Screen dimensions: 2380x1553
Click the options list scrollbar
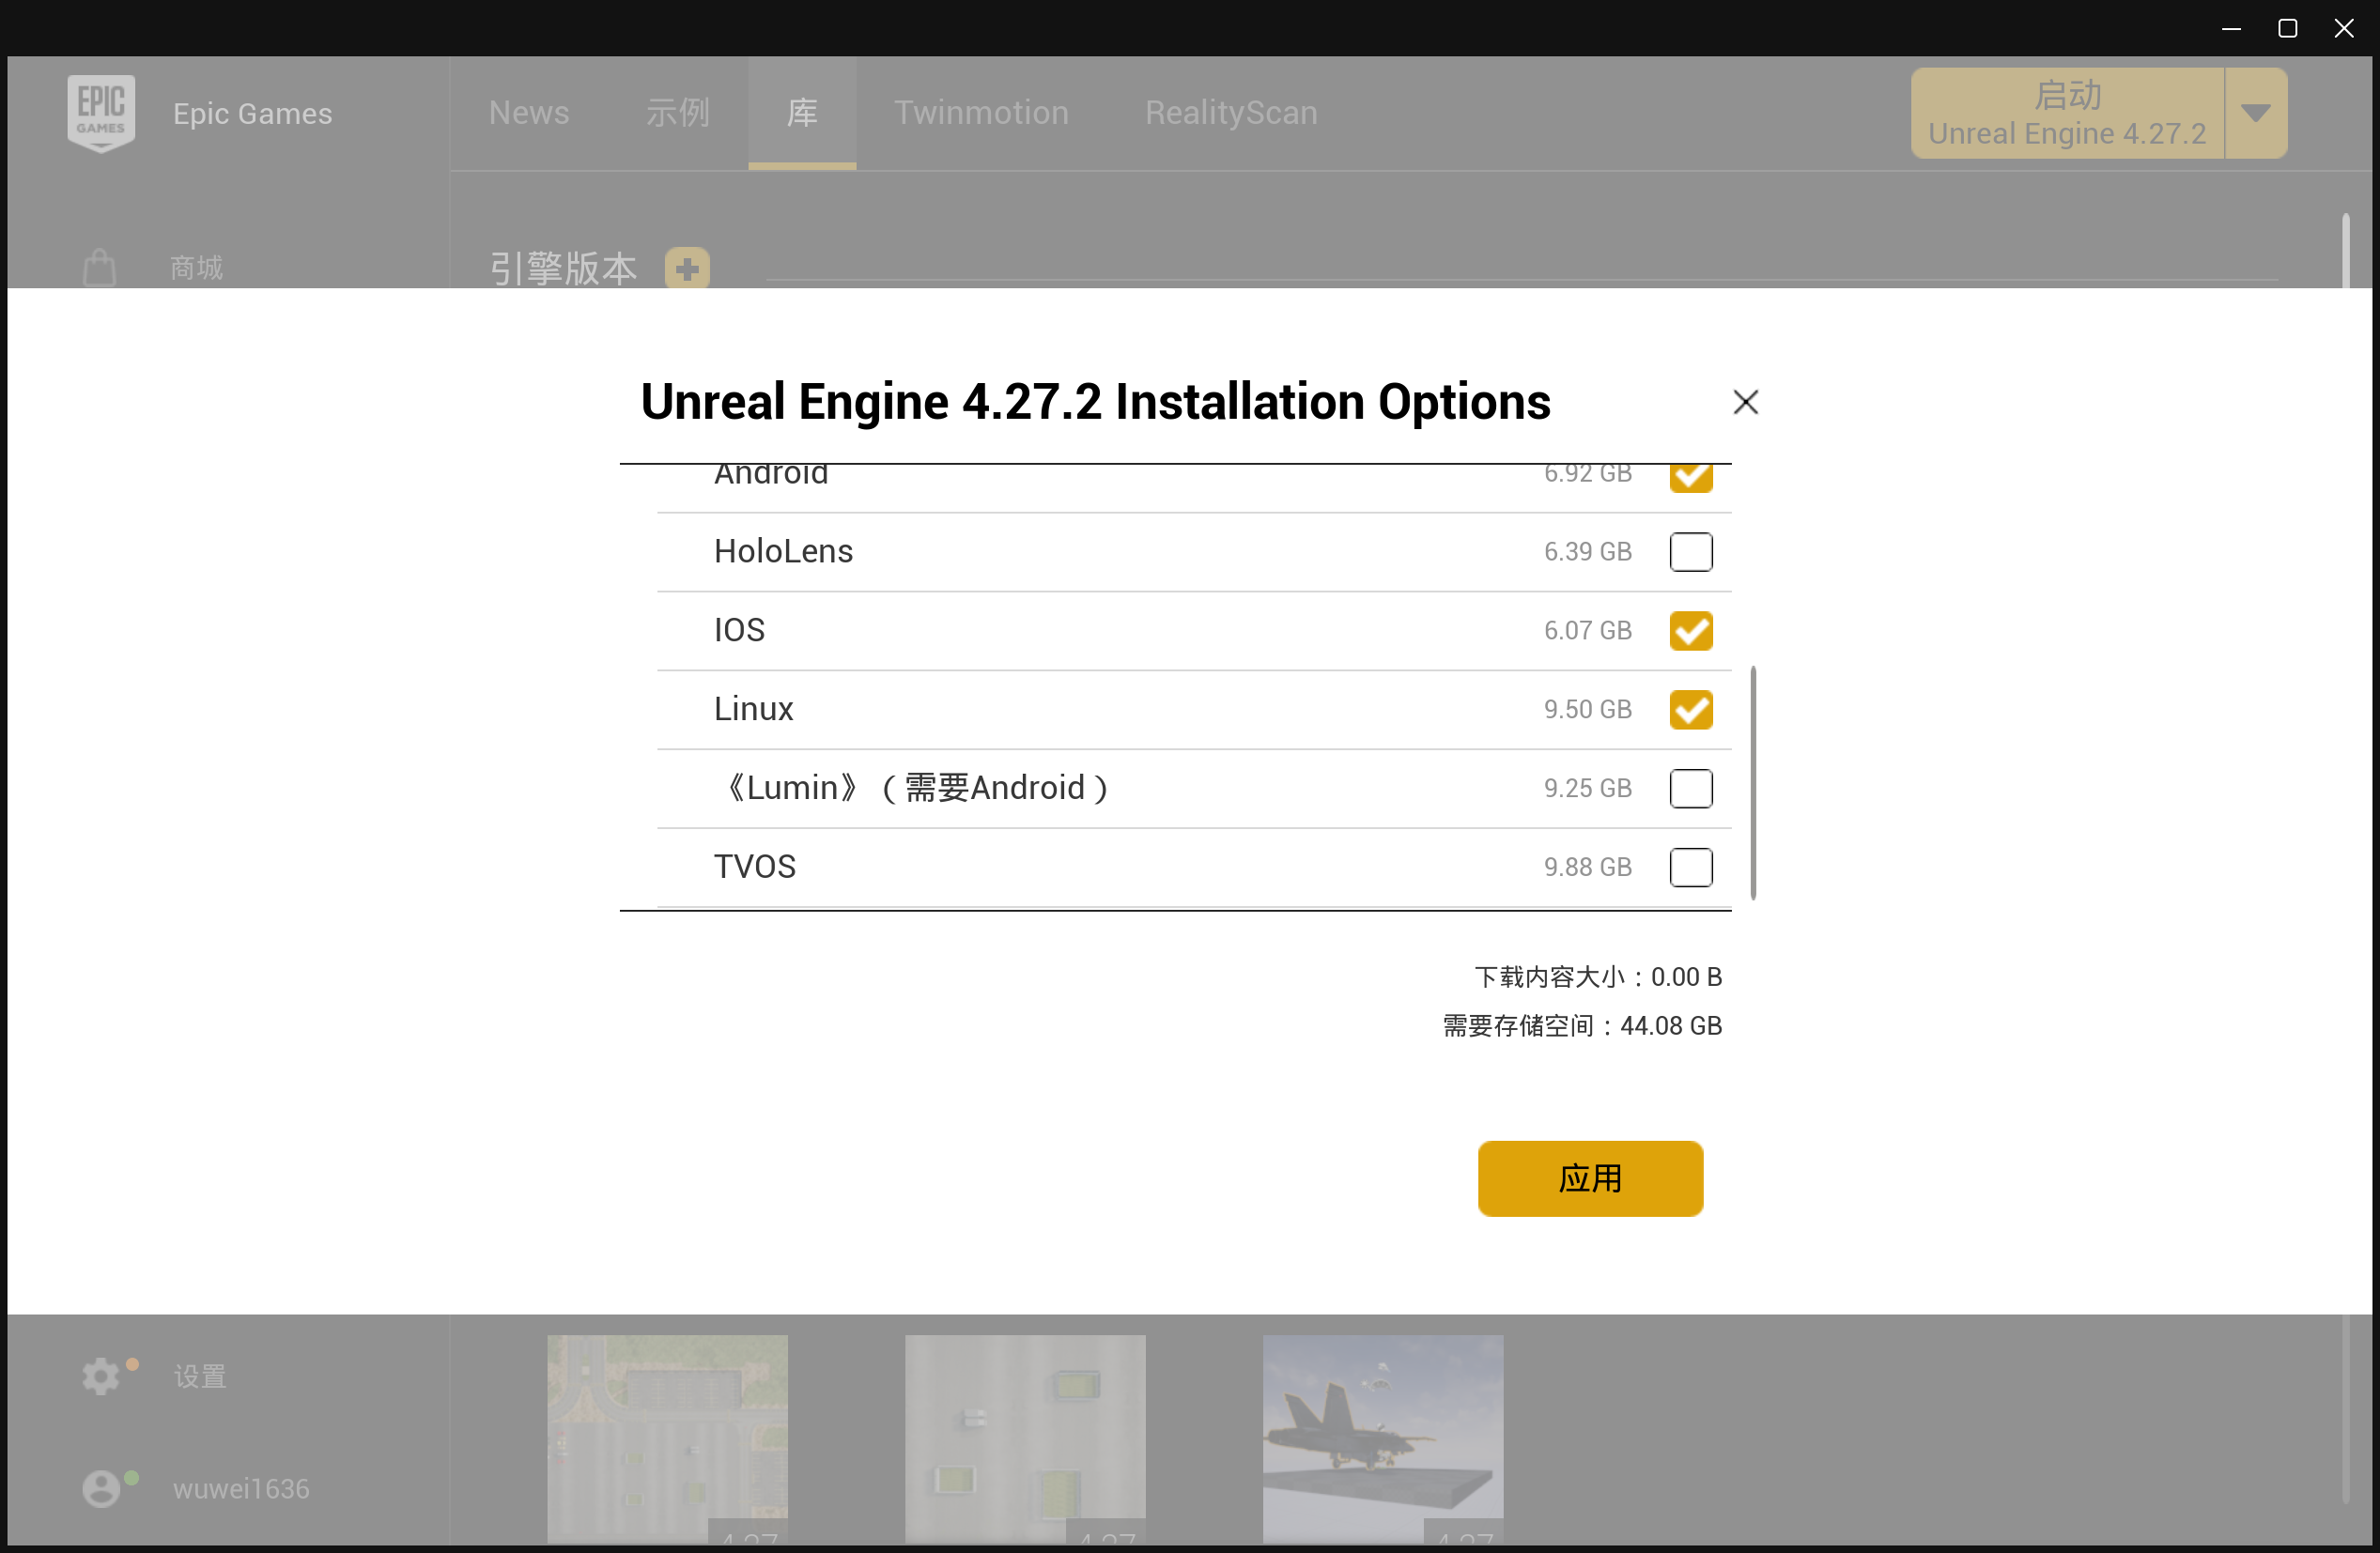pos(1753,782)
